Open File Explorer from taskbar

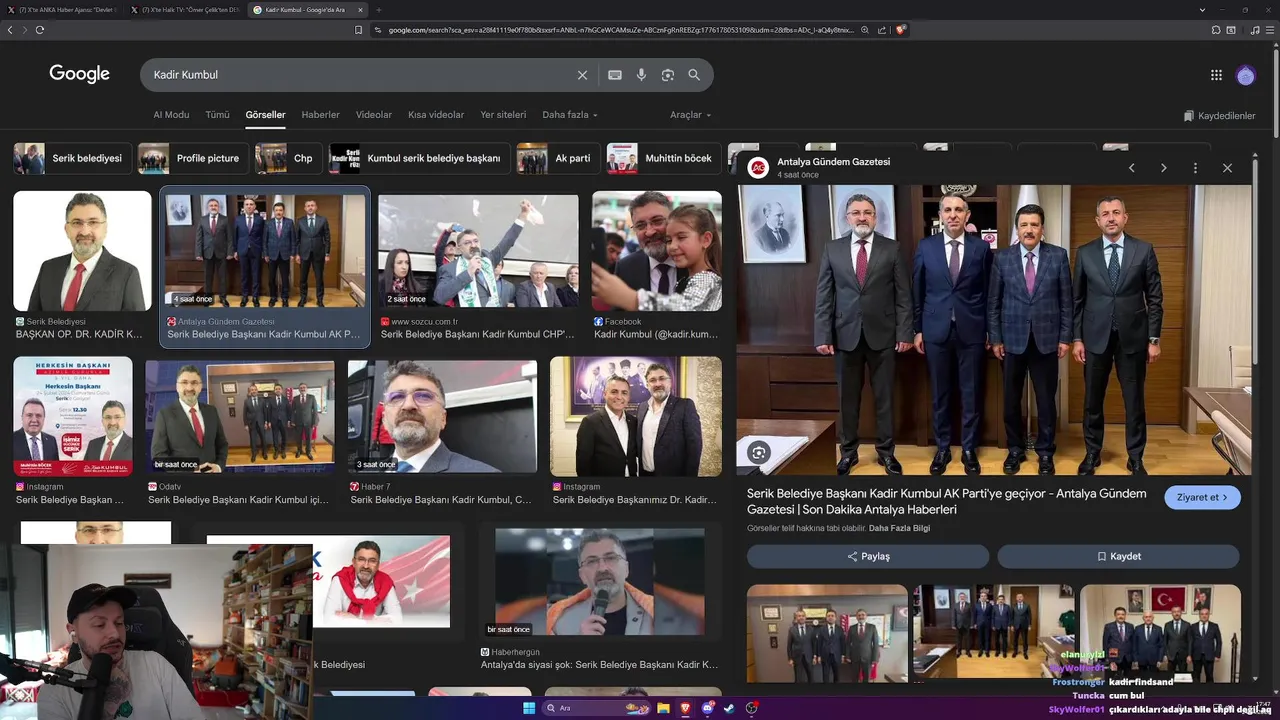(x=663, y=708)
